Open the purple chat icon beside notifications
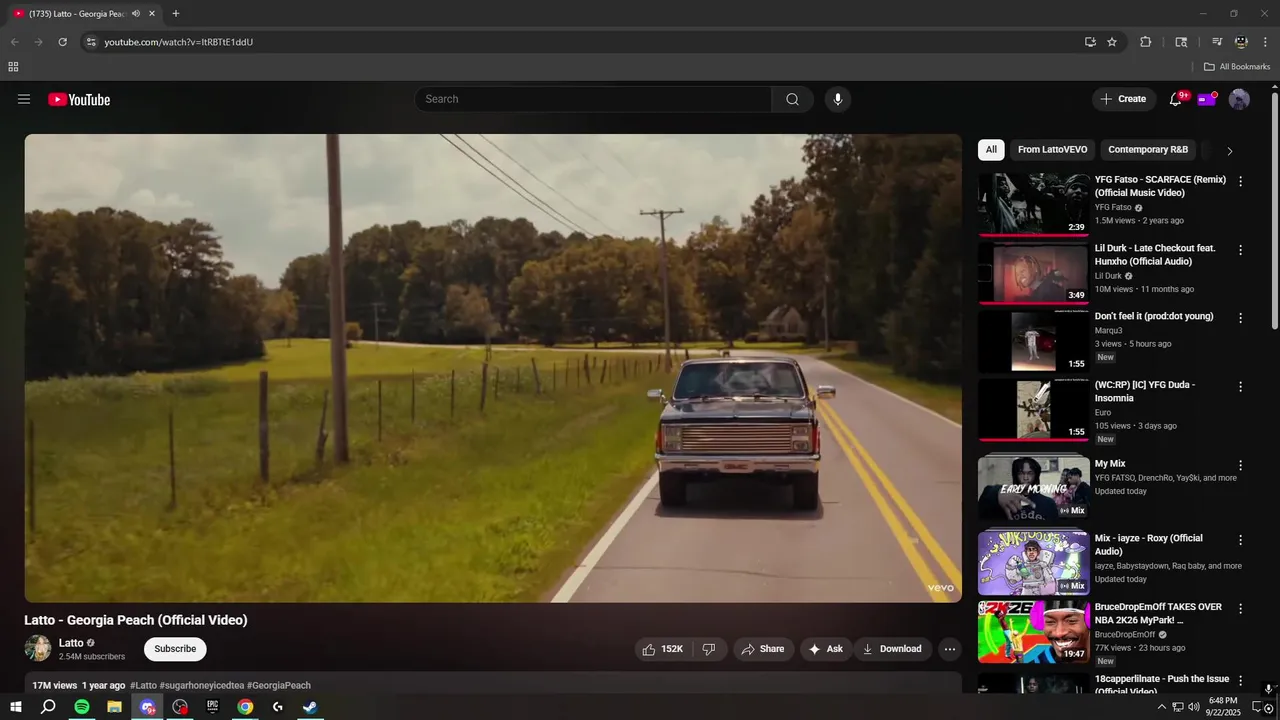Screen dimensions: 1280x720 [x=1207, y=99]
